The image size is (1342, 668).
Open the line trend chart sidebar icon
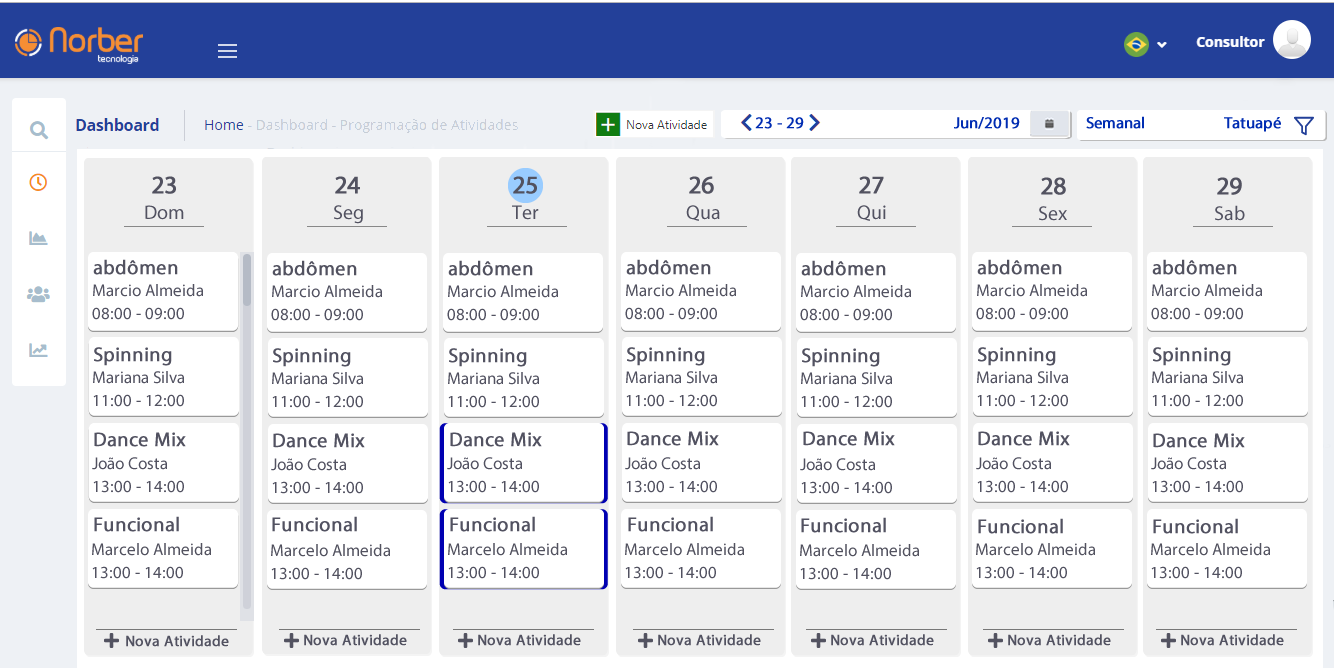[39, 350]
